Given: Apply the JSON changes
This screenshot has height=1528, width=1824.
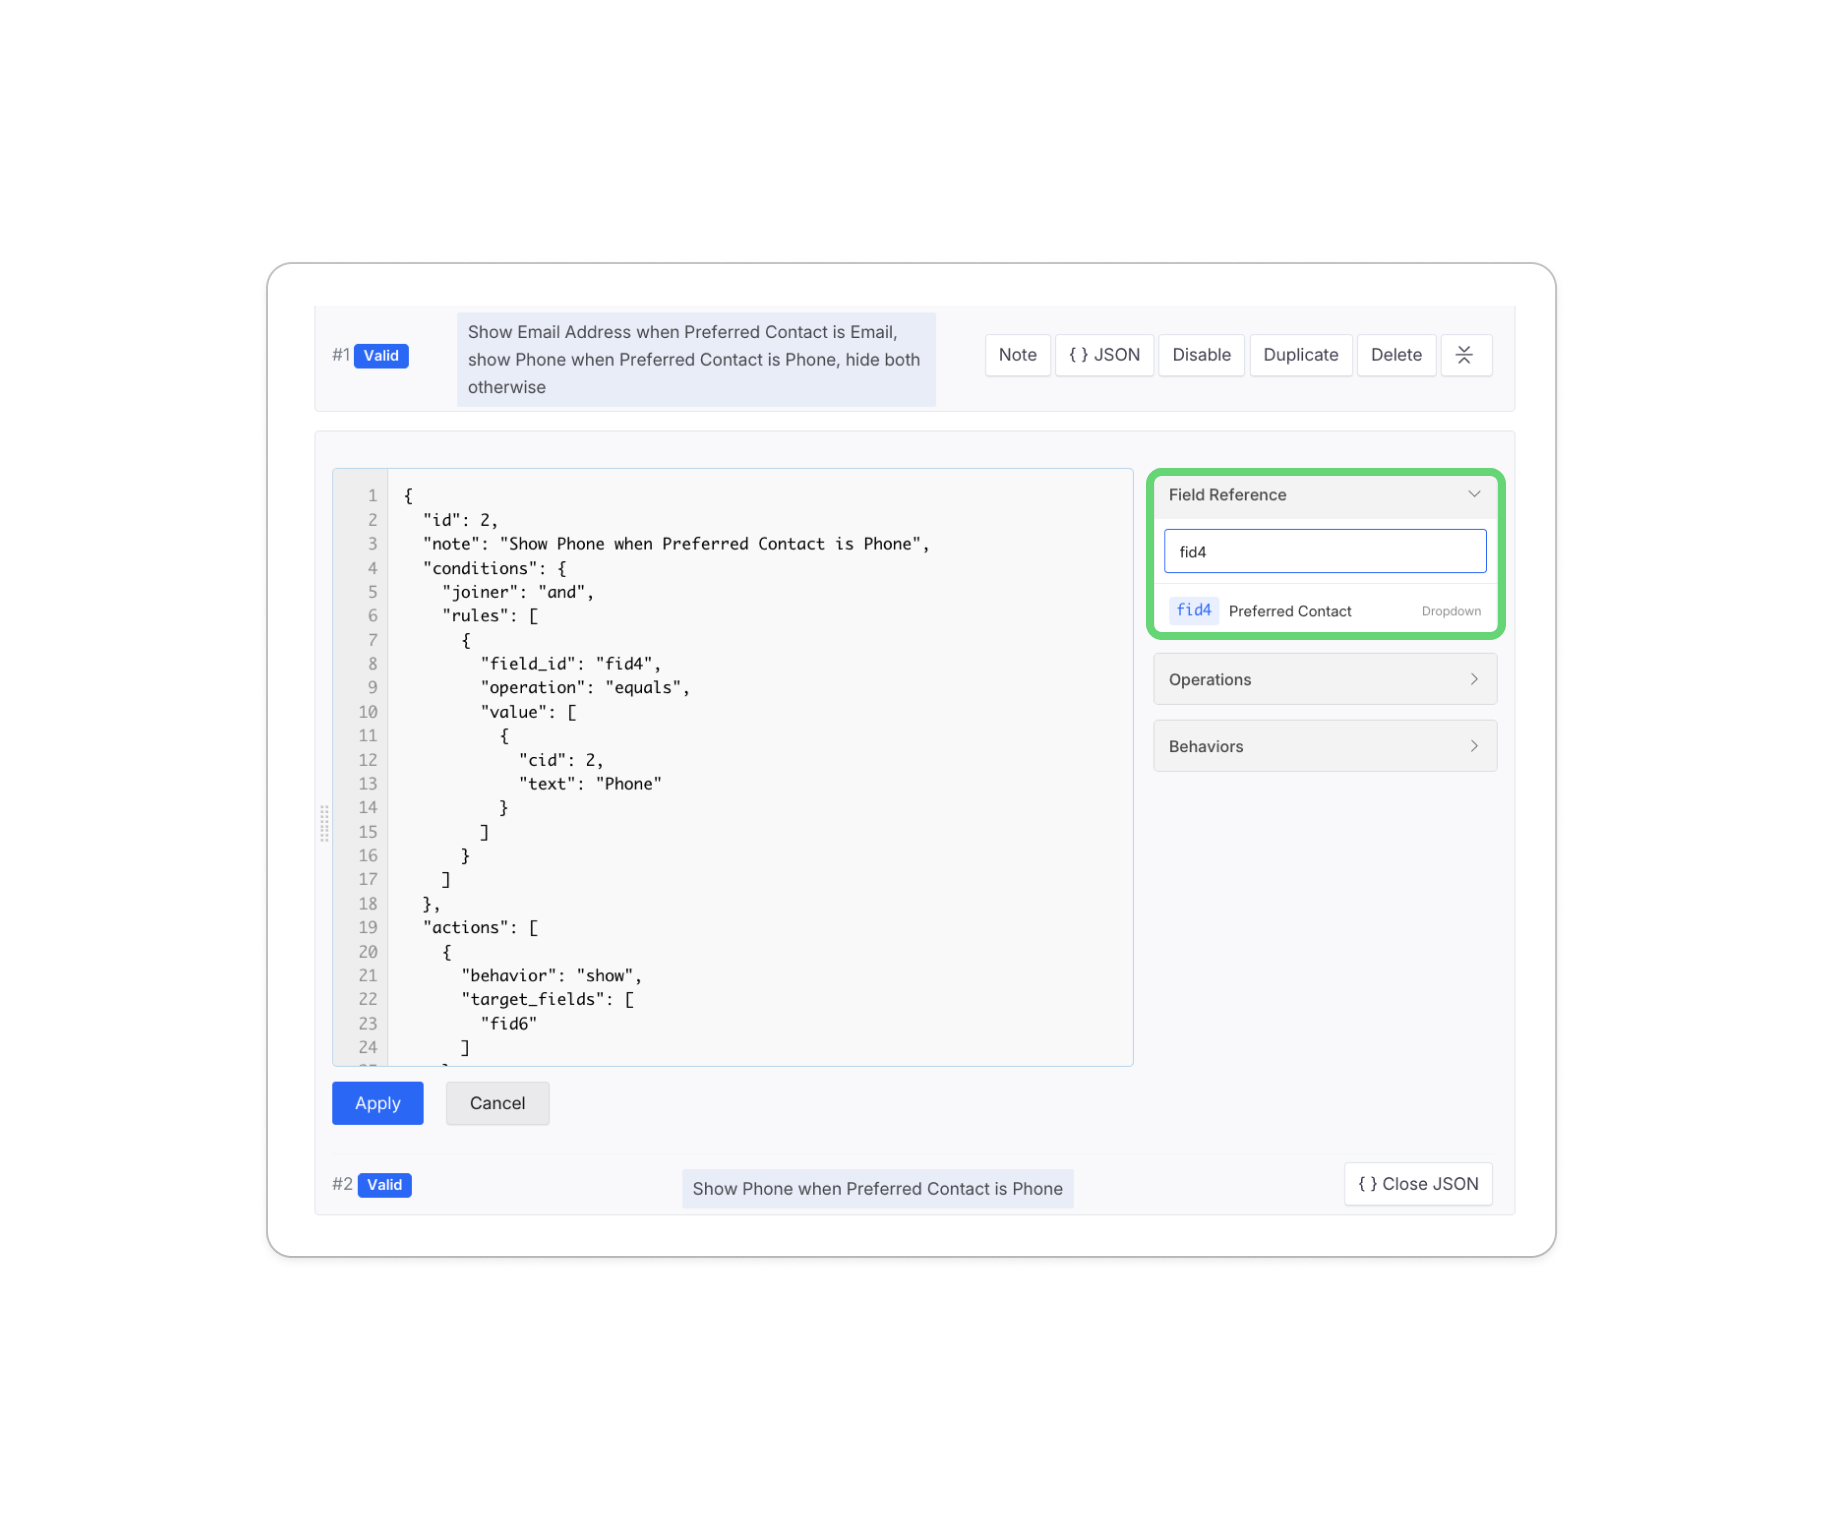Looking at the screenshot, I should coord(377,1103).
